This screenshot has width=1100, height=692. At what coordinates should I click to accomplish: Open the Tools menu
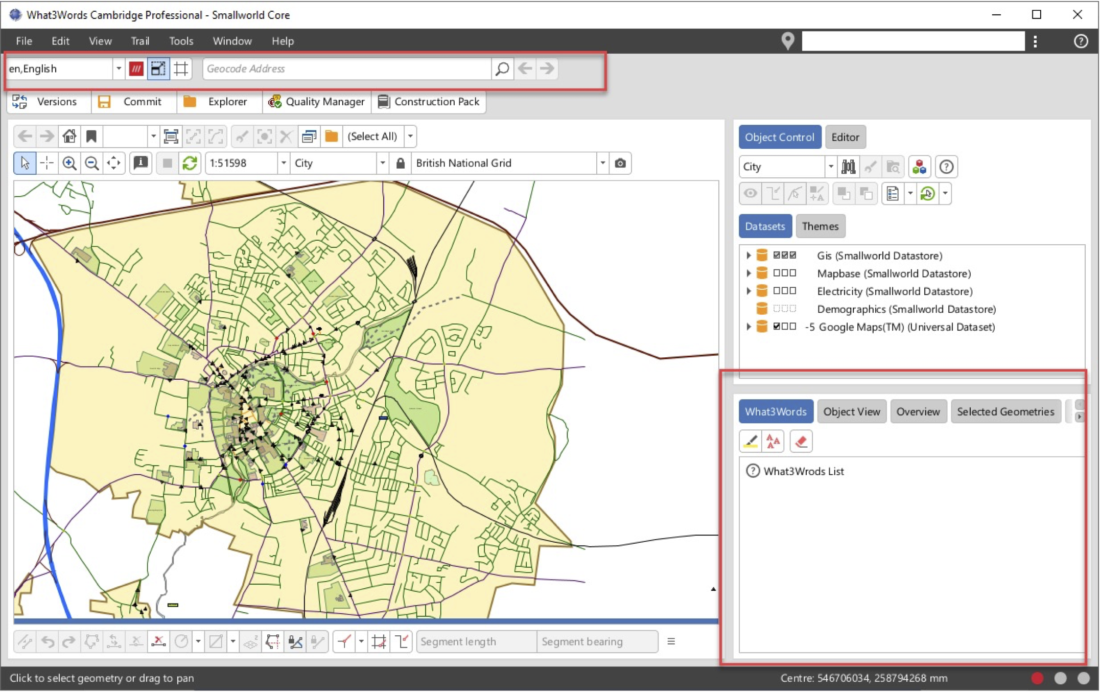coord(181,41)
